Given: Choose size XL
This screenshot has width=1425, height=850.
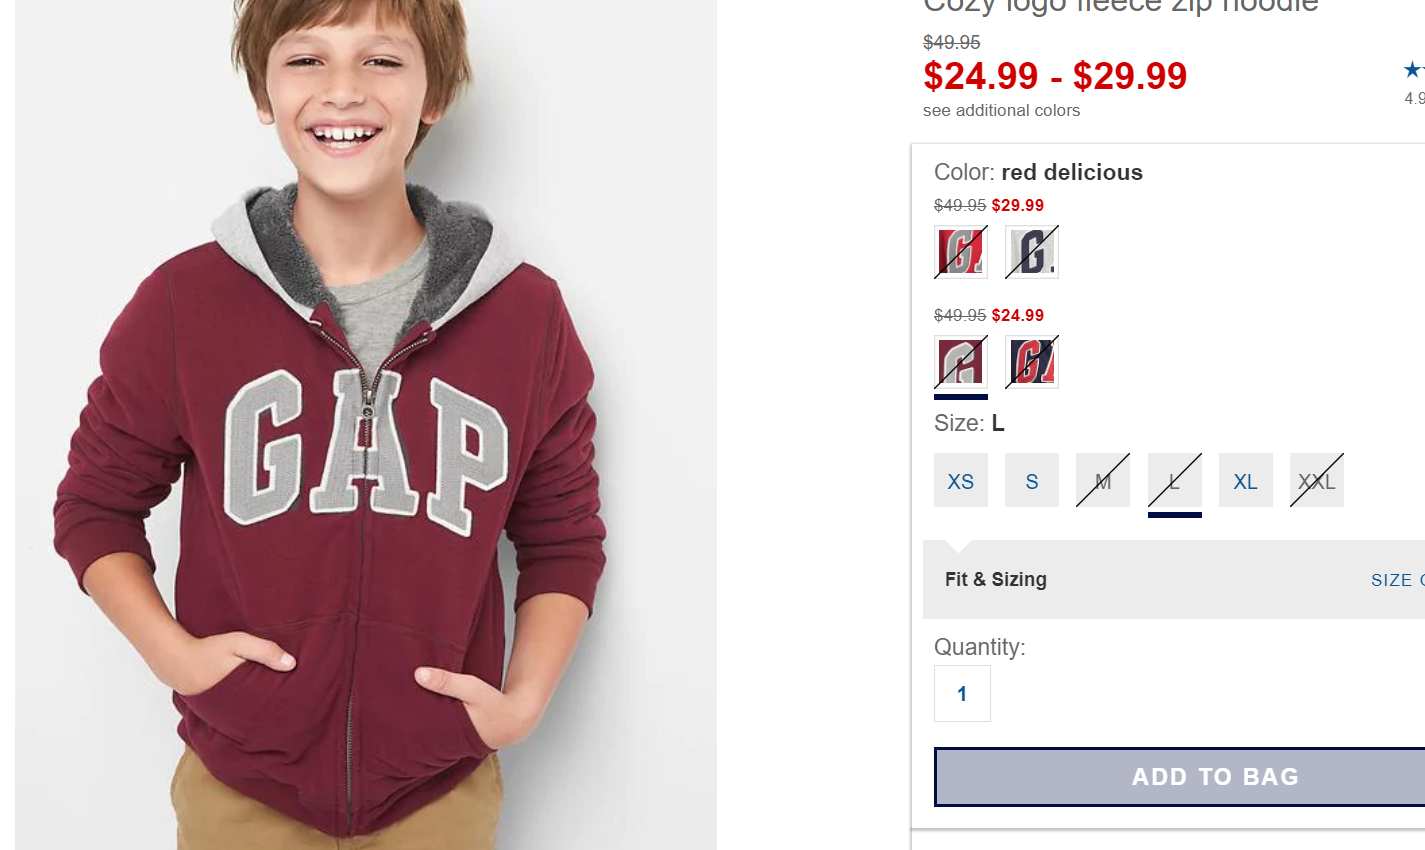Looking at the screenshot, I should click(1245, 481).
